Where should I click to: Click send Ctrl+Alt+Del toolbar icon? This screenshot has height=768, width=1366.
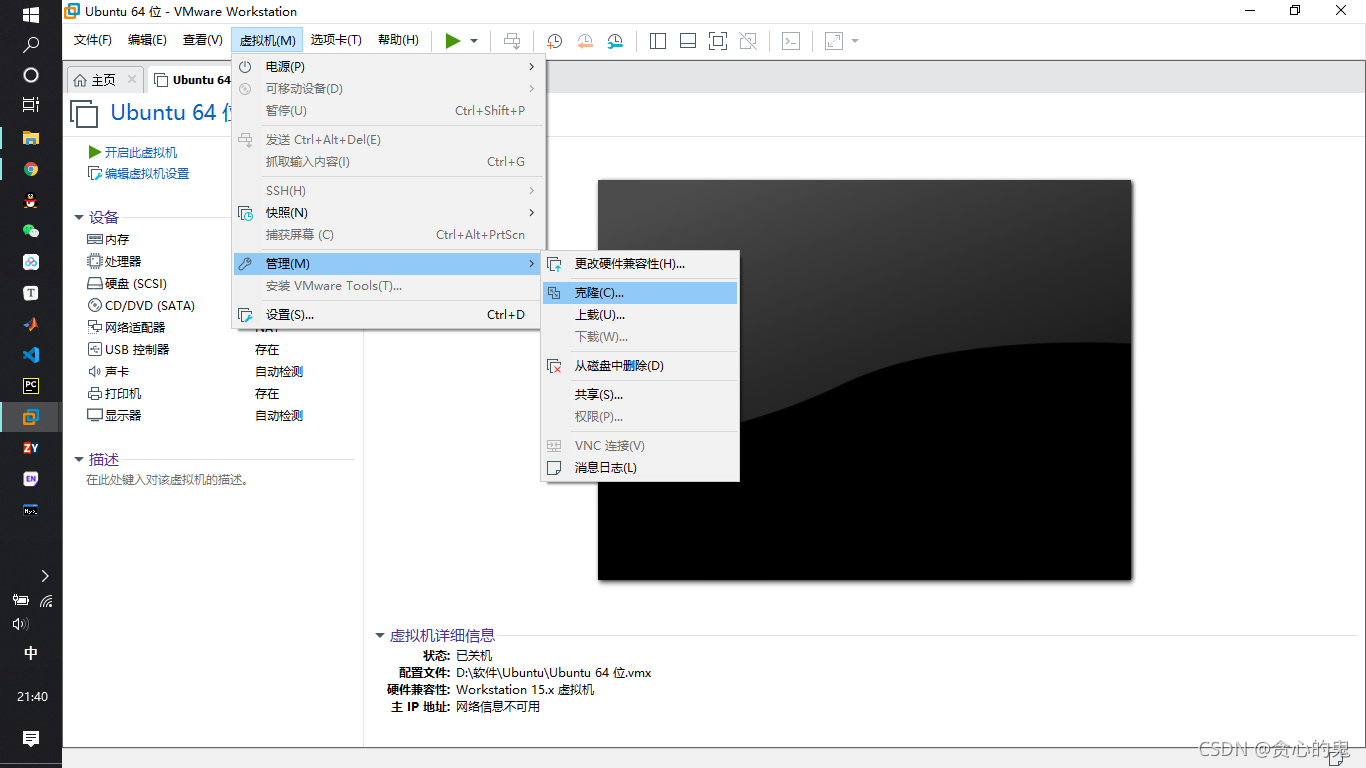tap(512, 41)
